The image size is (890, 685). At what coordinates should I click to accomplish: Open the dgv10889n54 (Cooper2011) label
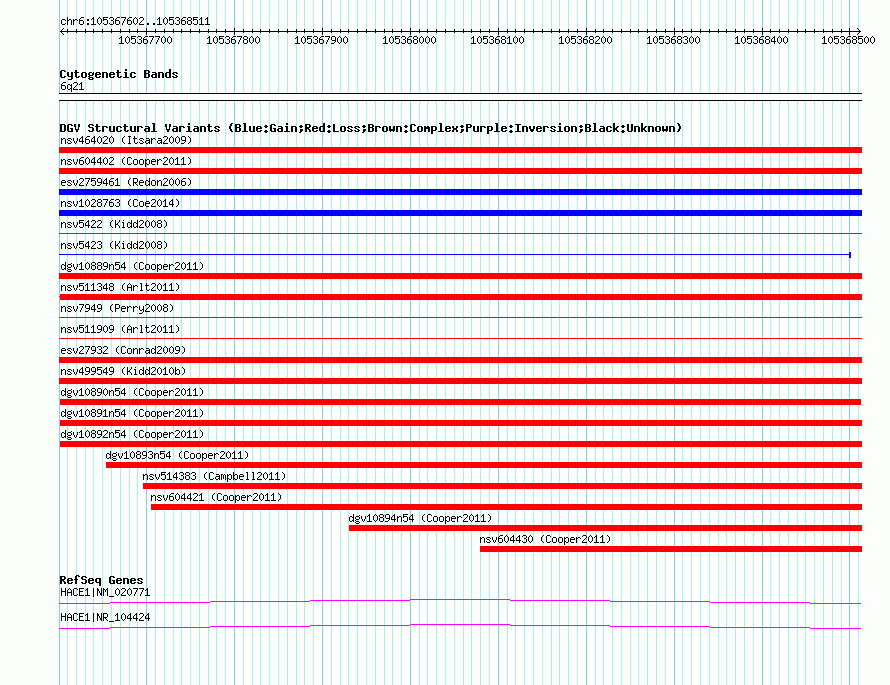point(132,266)
